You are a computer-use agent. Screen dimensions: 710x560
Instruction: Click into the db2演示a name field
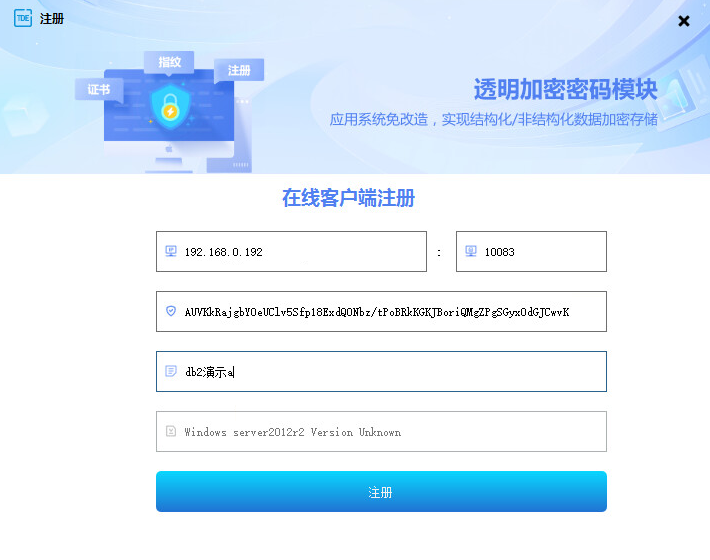pyautogui.click(x=381, y=372)
